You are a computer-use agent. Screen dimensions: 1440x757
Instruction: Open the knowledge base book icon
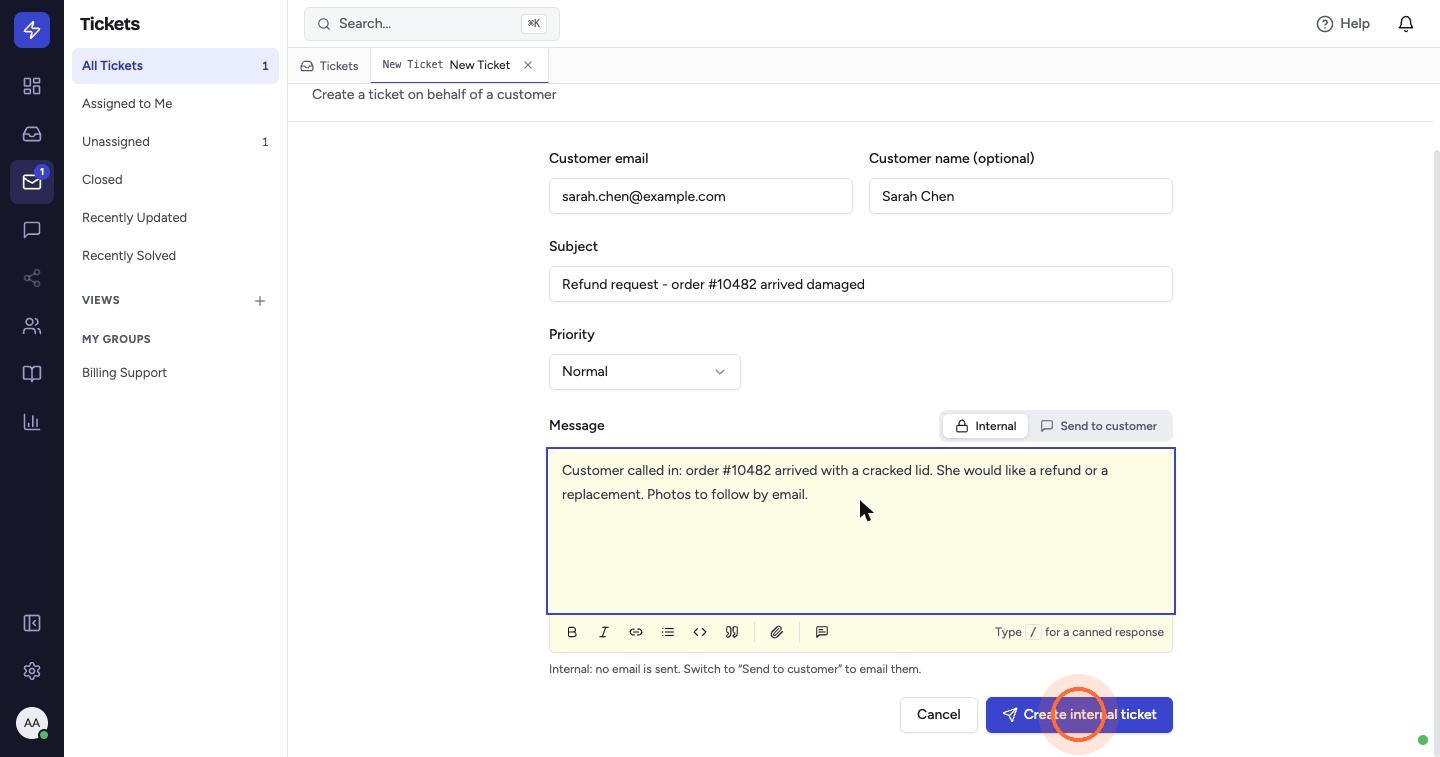tap(32, 374)
